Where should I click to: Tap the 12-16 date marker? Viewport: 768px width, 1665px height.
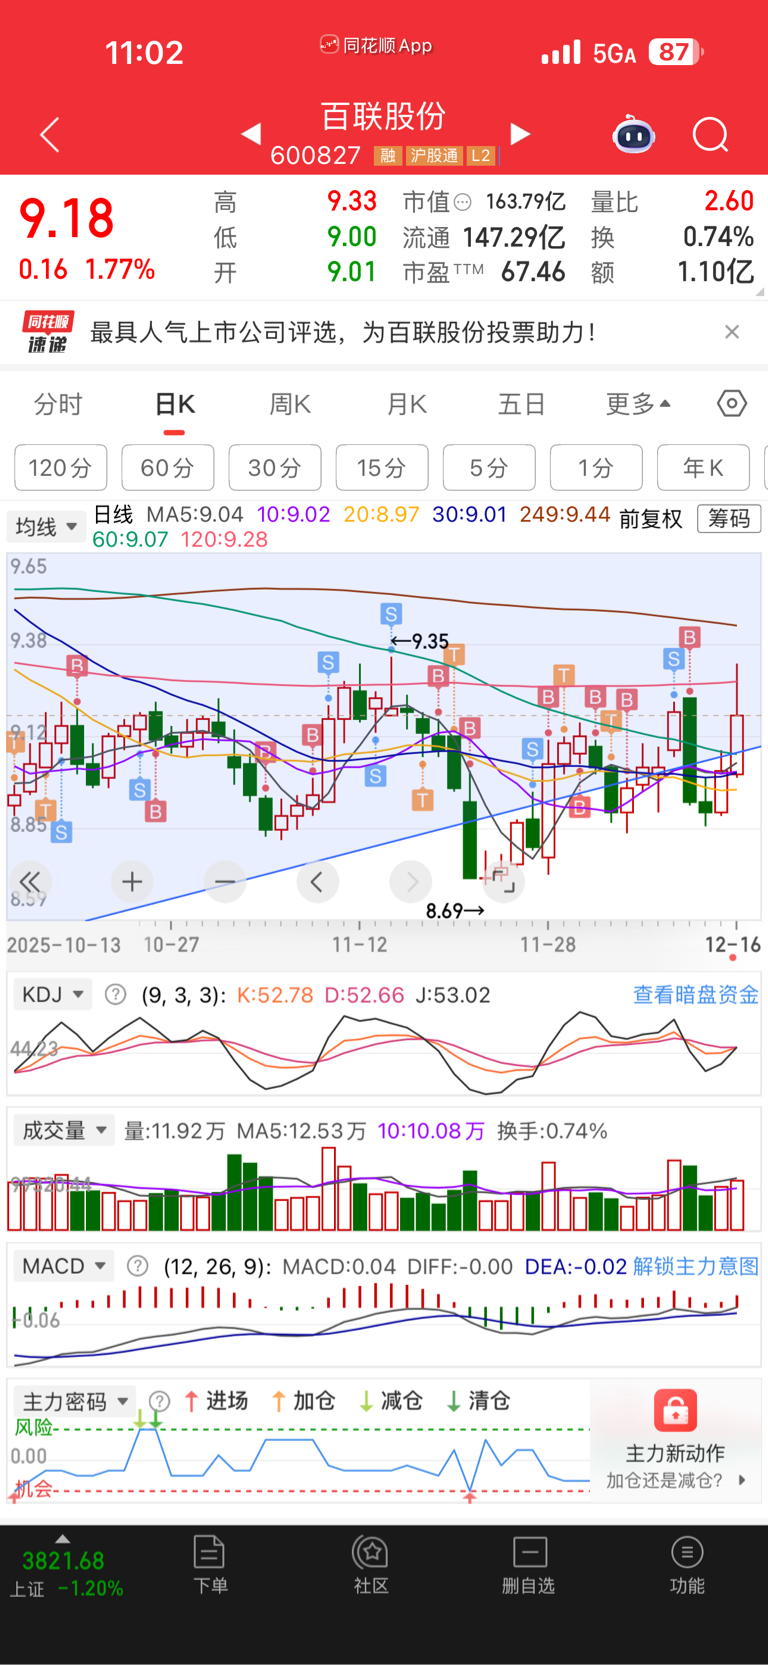(x=732, y=945)
